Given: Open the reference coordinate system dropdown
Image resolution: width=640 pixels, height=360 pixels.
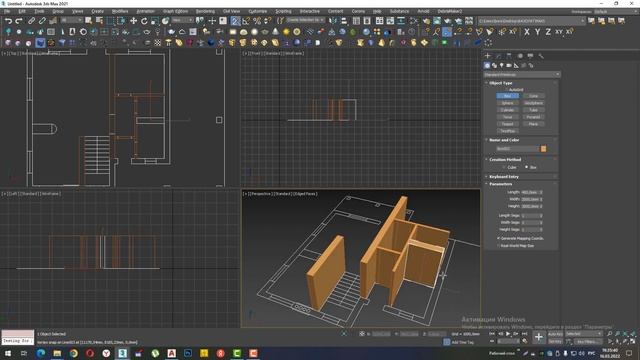Looking at the screenshot, I should tap(182, 20).
